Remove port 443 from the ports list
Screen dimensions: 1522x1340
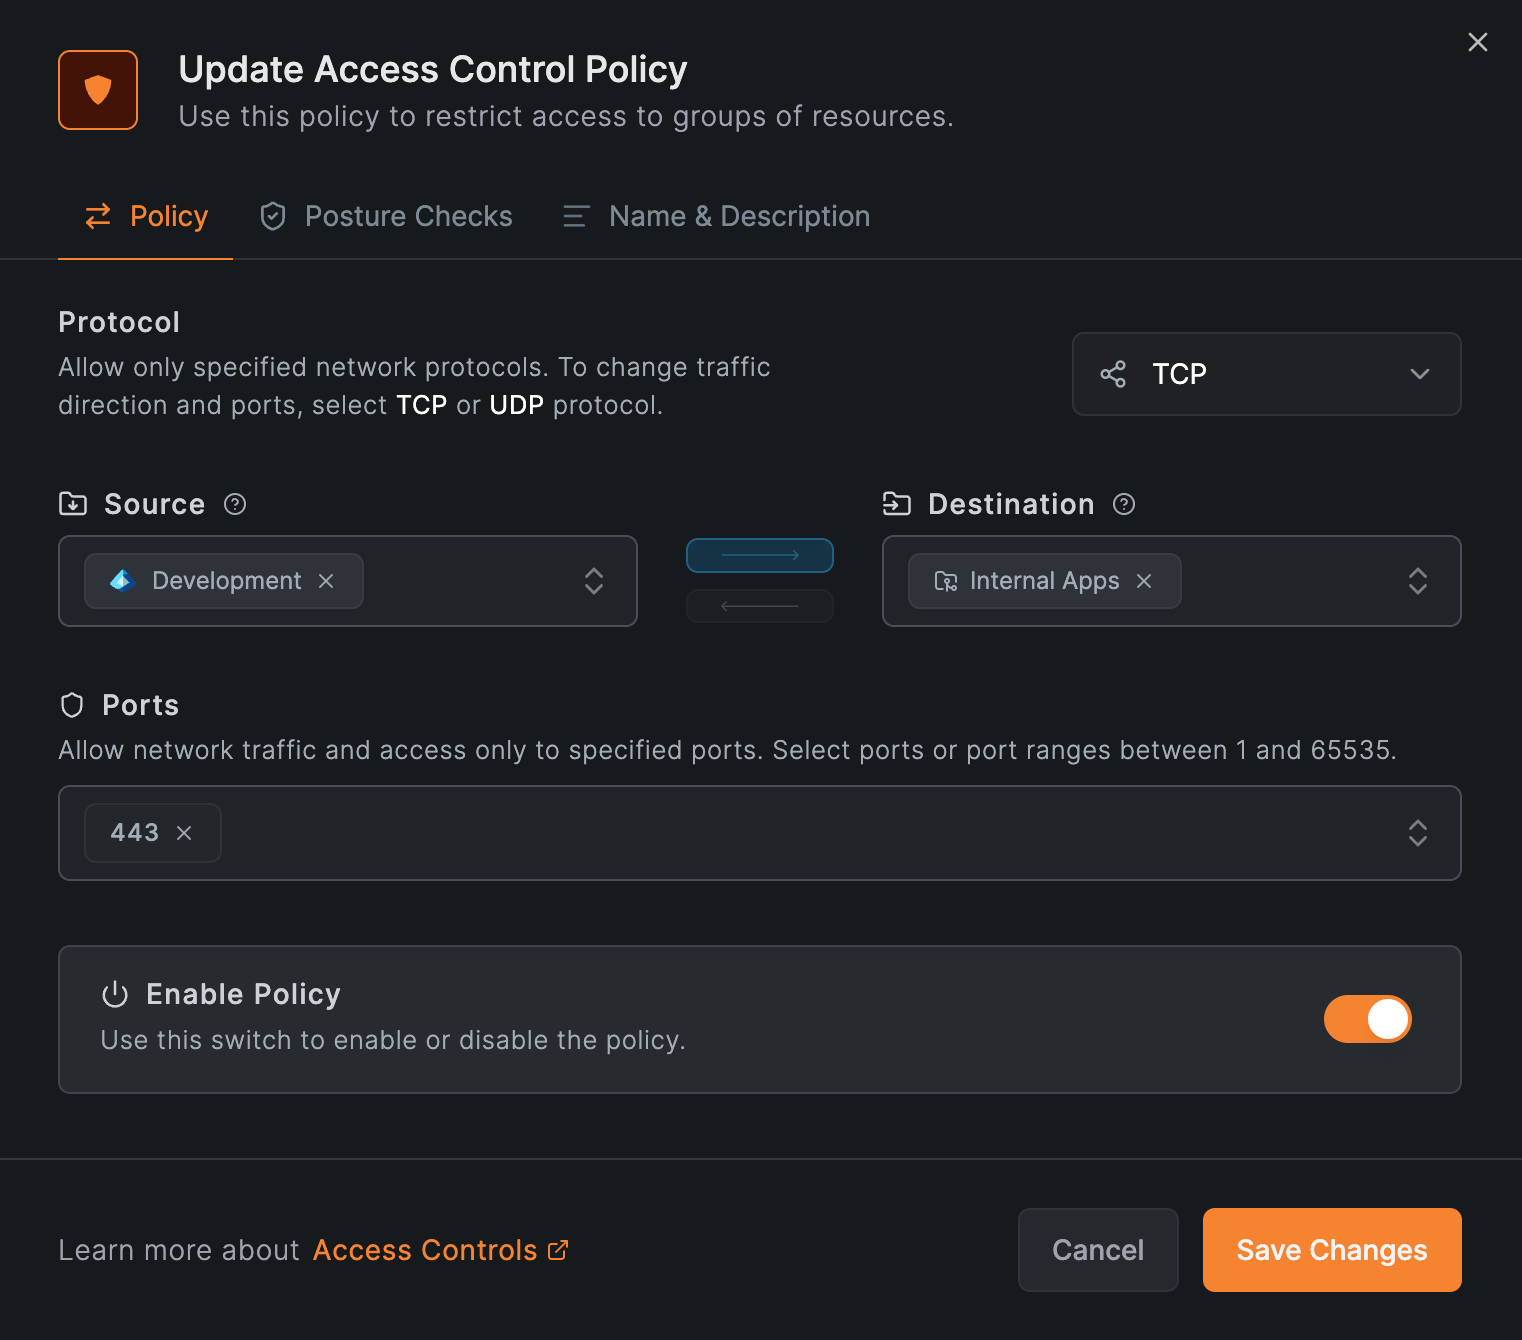click(184, 833)
